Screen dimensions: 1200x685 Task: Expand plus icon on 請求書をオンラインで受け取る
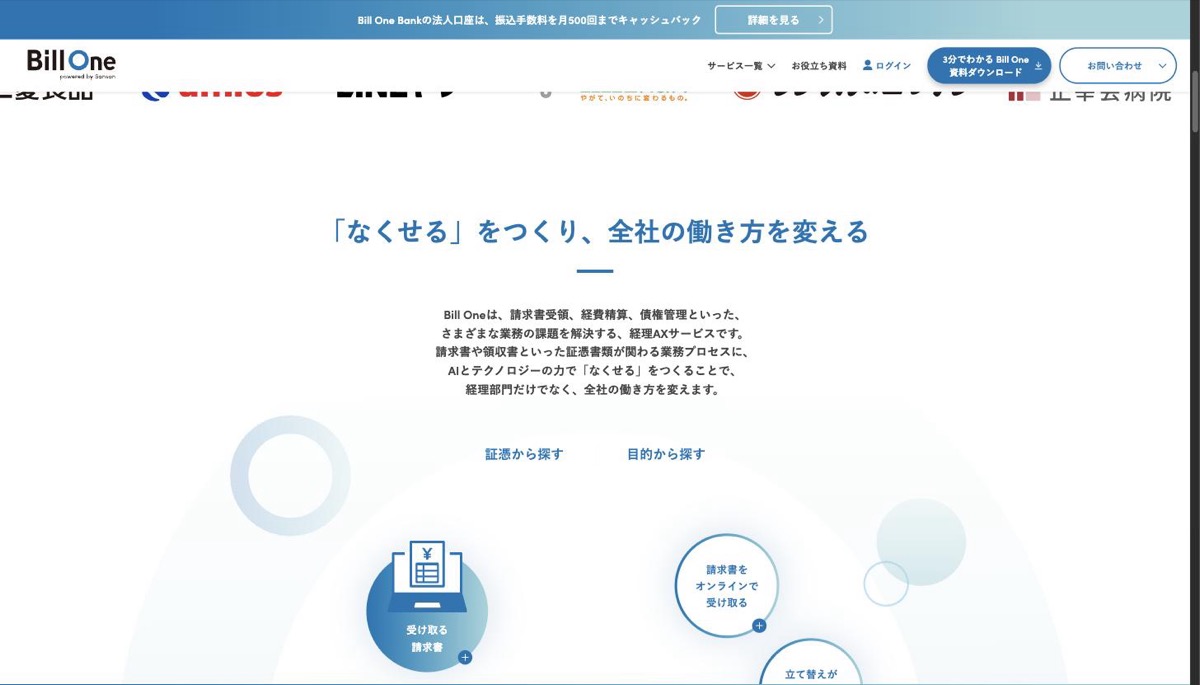[759, 626]
